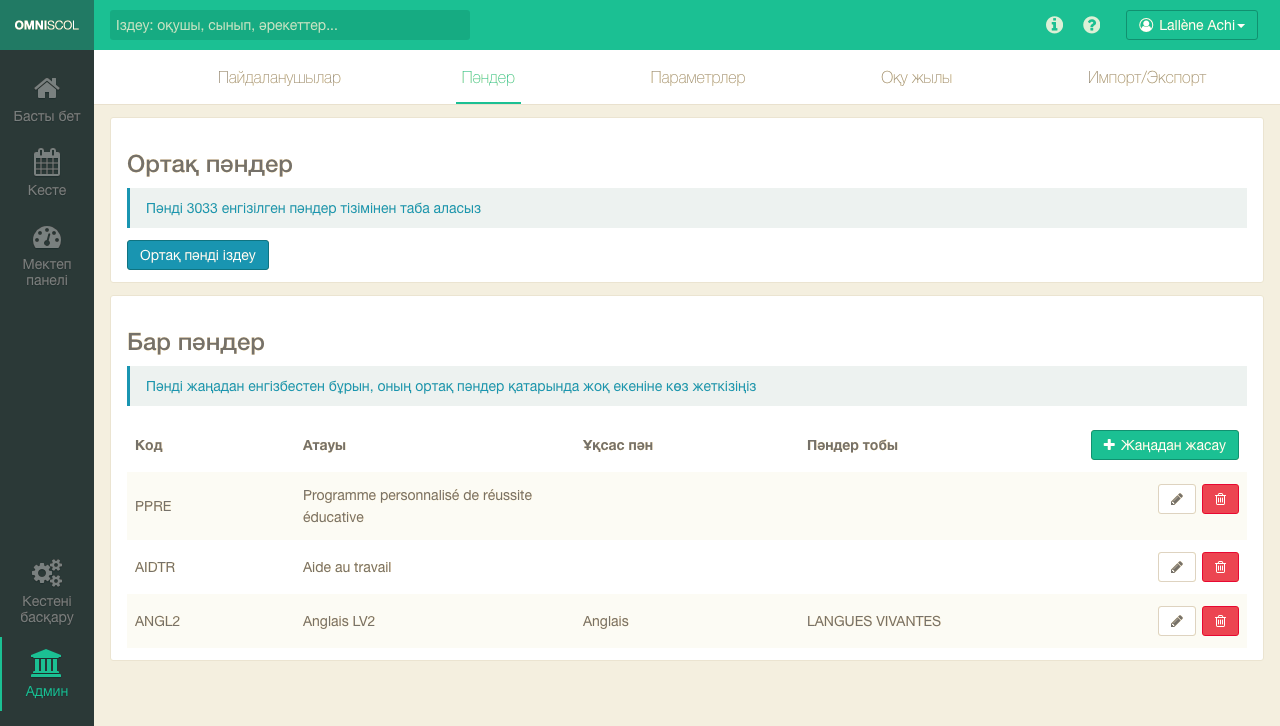
Task: Edit the PPRE subject with pencil icon
Action: [x=1176, y=499]
